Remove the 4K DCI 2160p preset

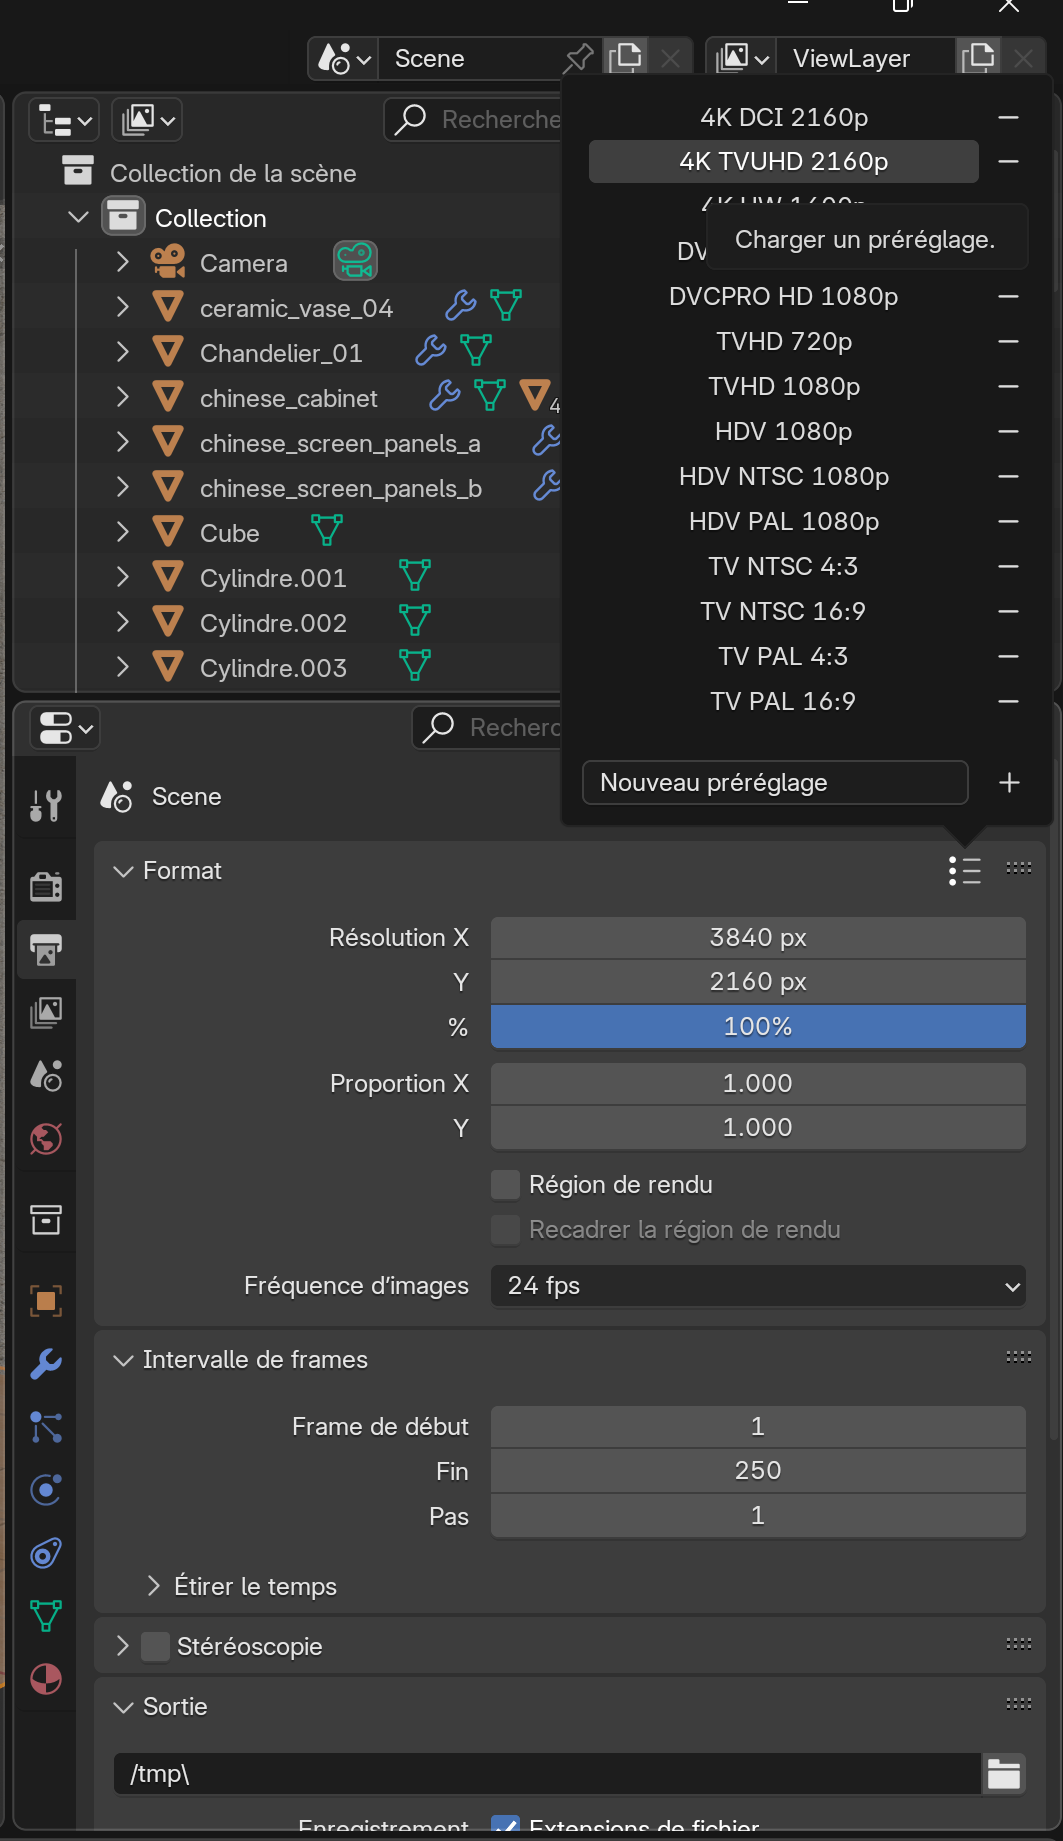pos(1008,118)
